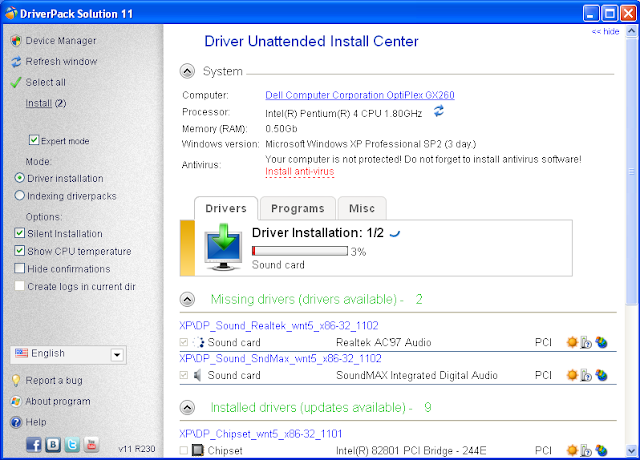Image resolution: width=640 pixels, height=460 pixels.
Task: Uncheck the Silent Installation option
Action: coord(19,233)
